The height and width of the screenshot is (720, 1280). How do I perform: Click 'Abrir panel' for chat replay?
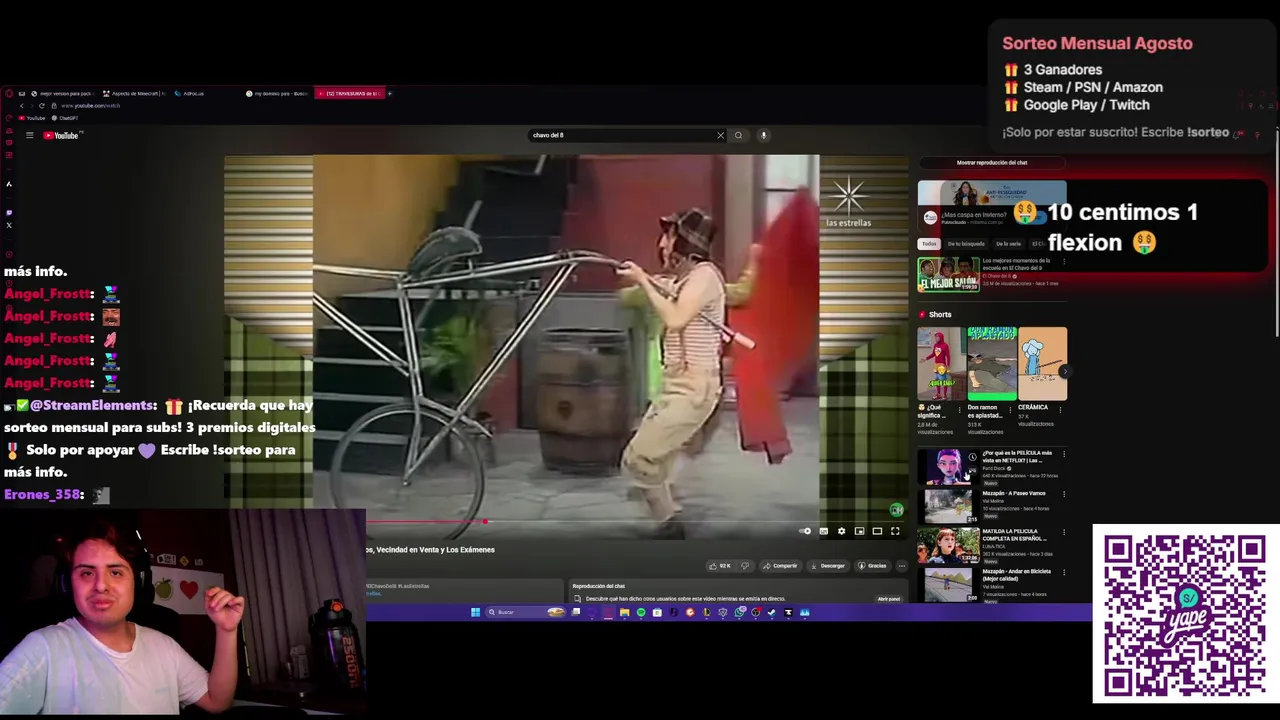(888, 599)
